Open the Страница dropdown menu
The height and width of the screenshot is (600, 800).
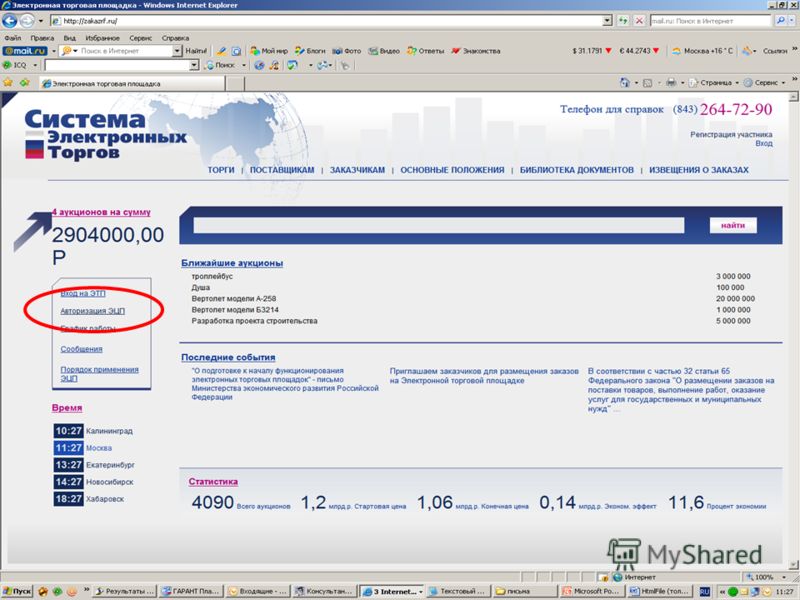pyautogui.click(x=714, y=83)
